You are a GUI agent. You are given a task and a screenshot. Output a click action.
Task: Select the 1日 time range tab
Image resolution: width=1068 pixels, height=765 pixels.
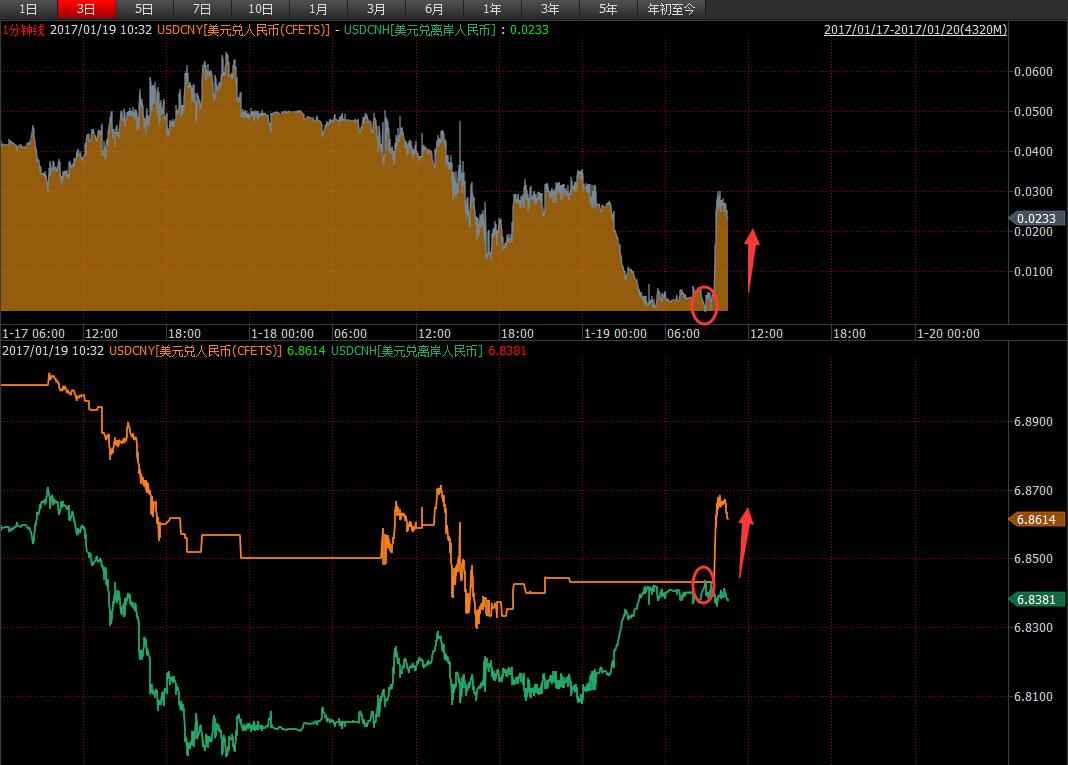pyautogui.click(x=29, y=9)
